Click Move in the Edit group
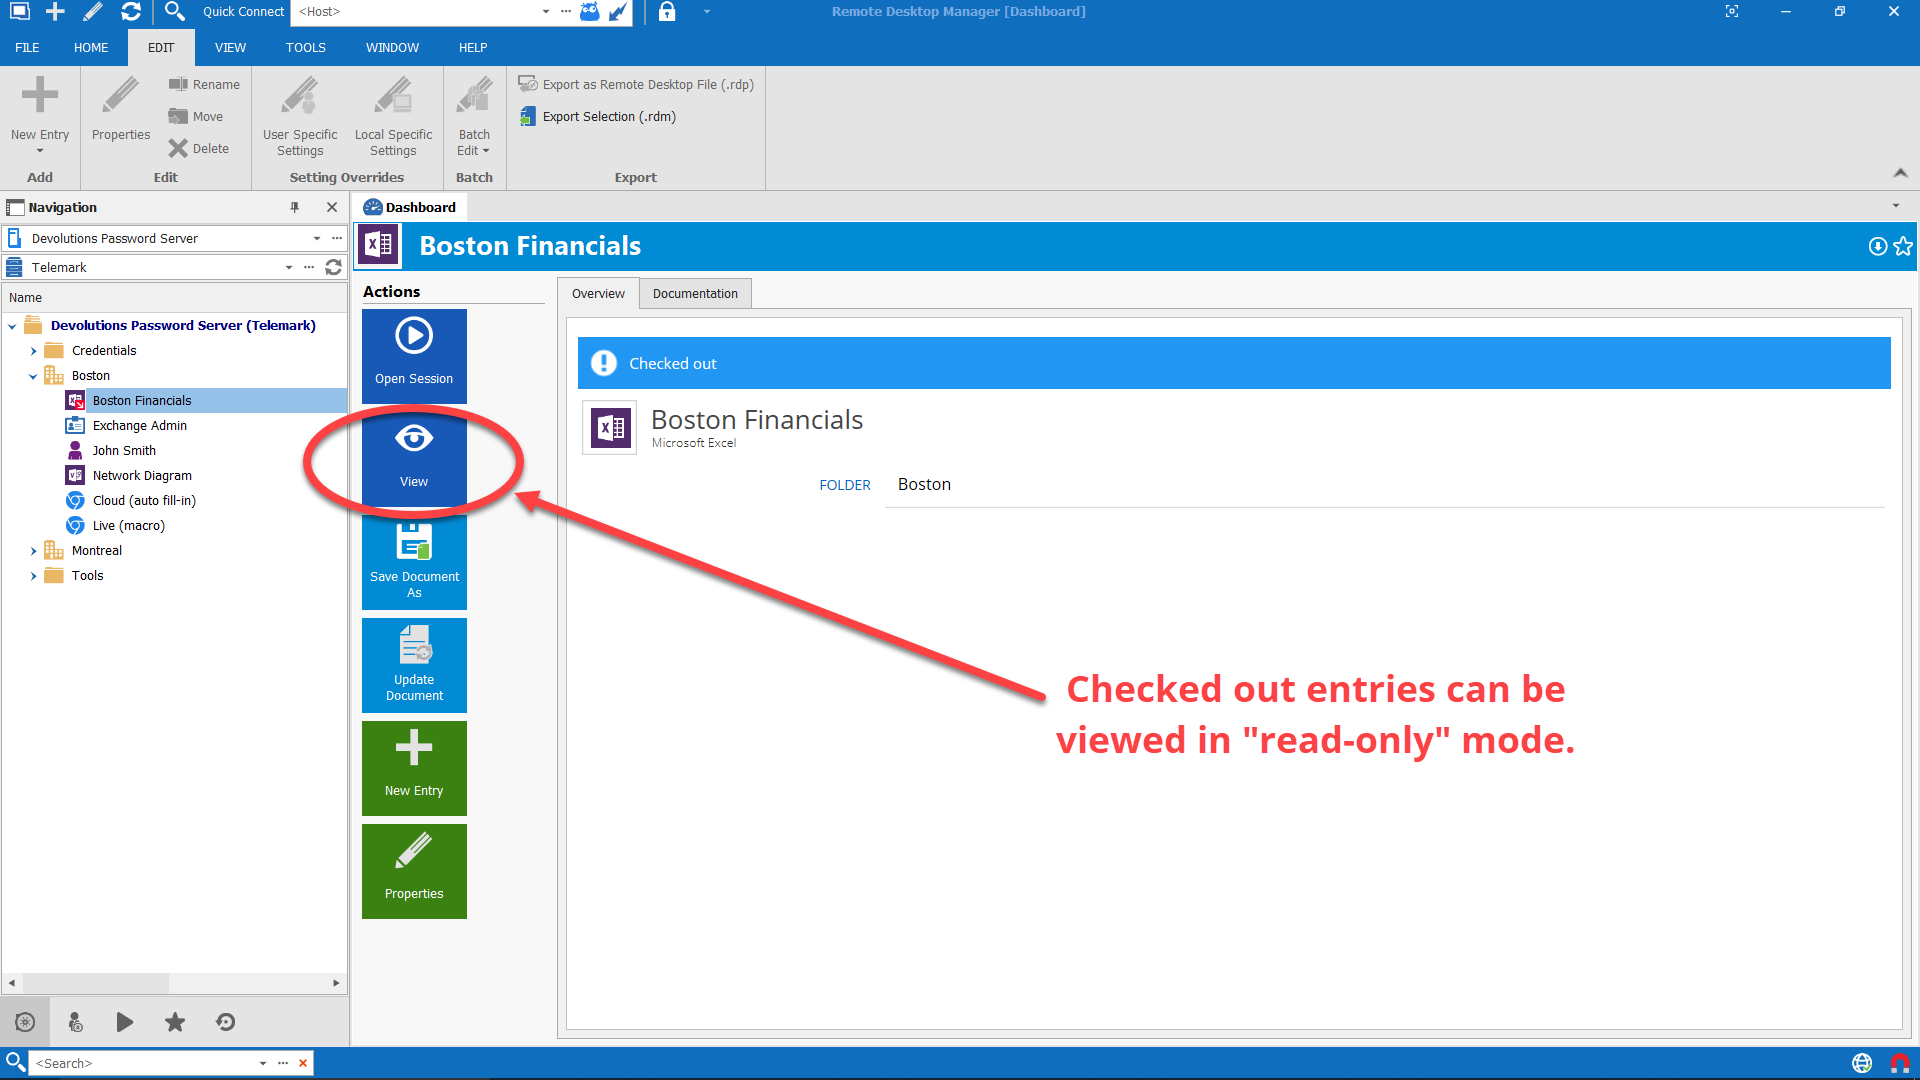The height and width of the screenshot is (1080, 1920). pos(196,117)
